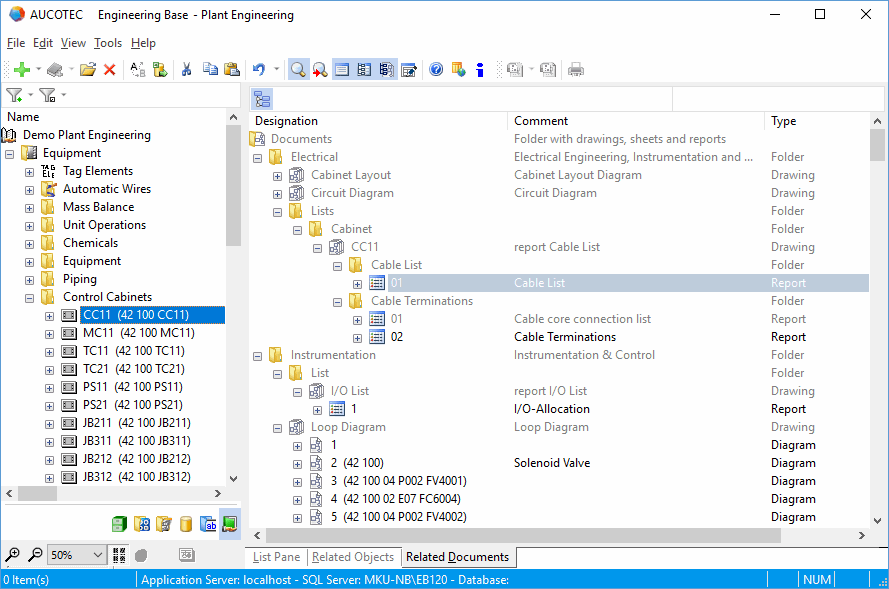Click the Designation column header
Screen dimensions: 889x589
(286, 121)
